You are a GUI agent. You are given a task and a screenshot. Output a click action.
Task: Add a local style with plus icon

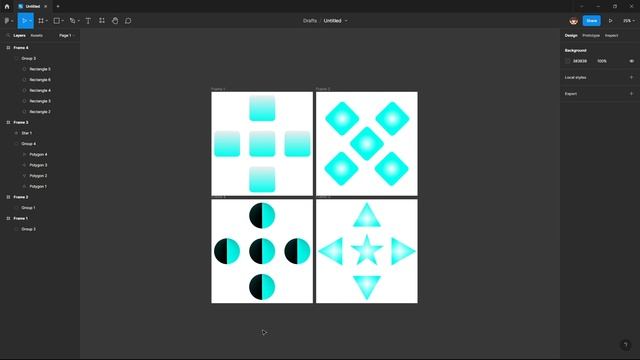(631, 77)
